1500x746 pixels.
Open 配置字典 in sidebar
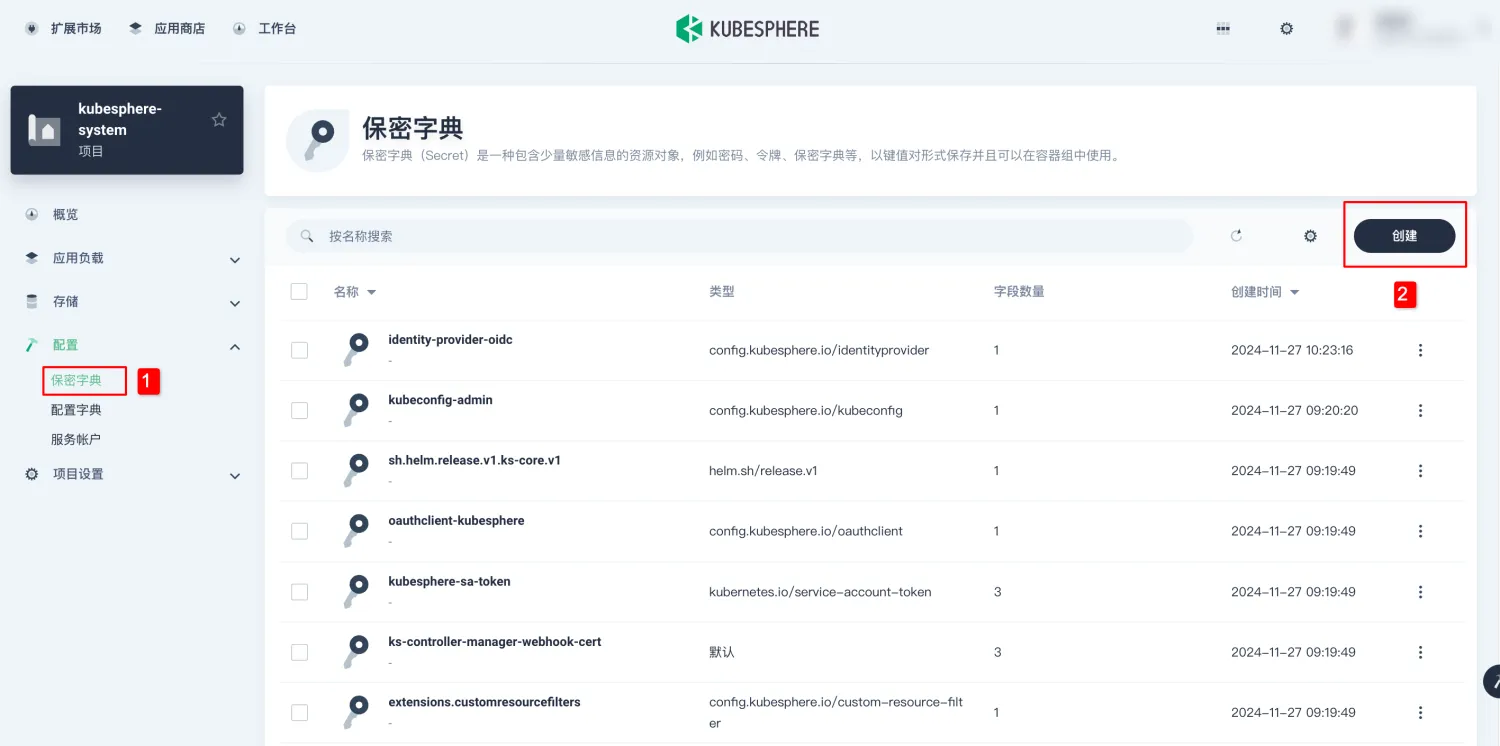point(76,410)
